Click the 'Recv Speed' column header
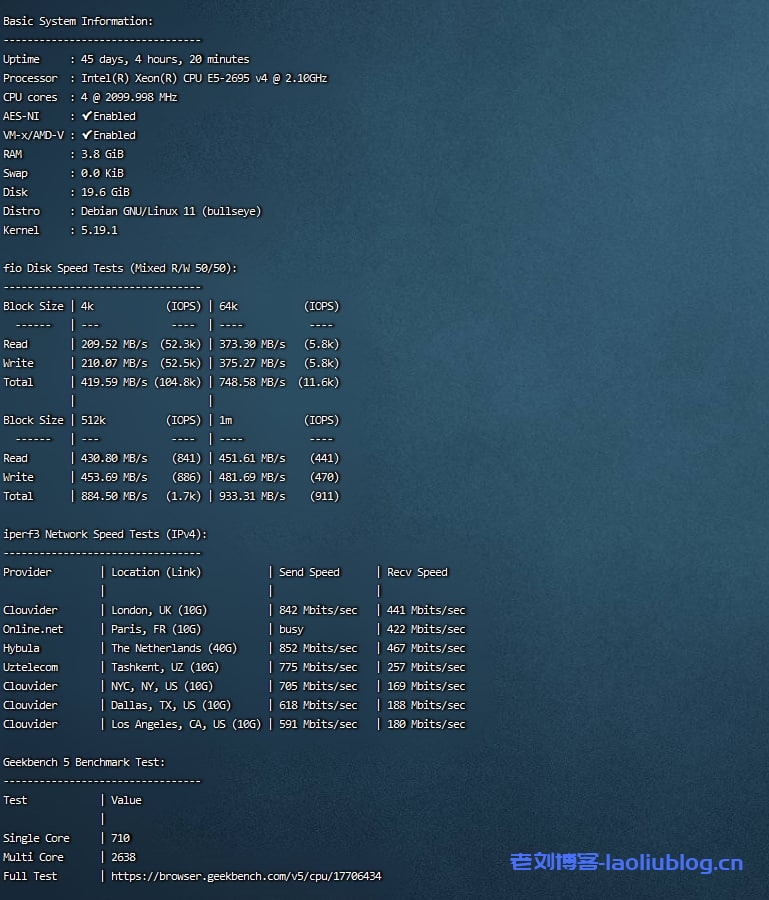Screen dimensions: 769x900 [x=417, y=572]
